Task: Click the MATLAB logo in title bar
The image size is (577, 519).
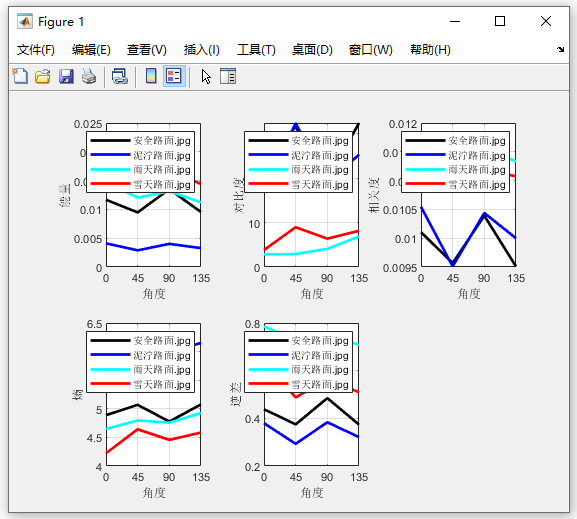Action: [x=25, y=22]
